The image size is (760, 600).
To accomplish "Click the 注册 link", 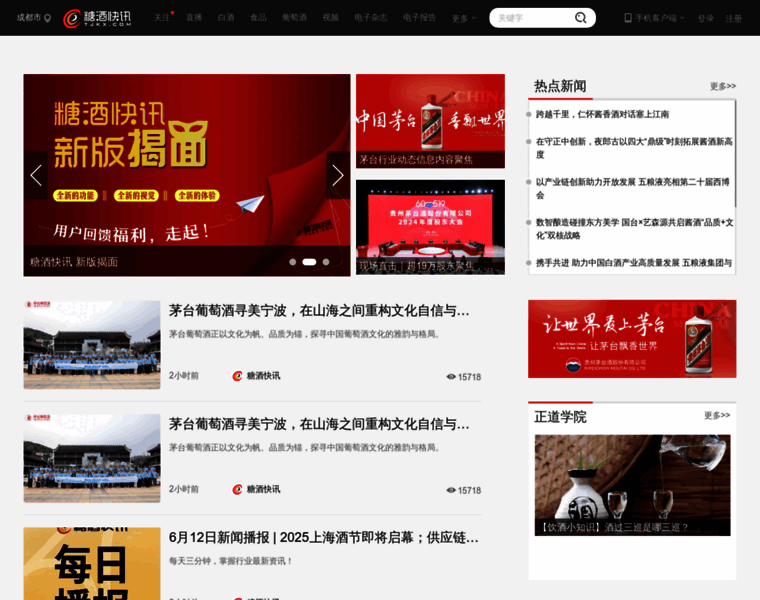I will coord(733,18).
